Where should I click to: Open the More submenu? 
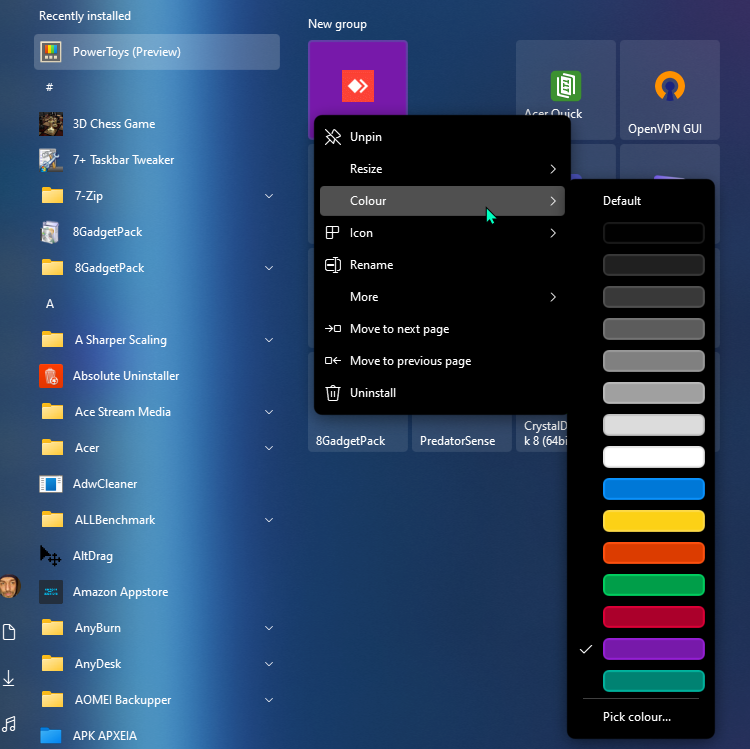tap(442, 297)
